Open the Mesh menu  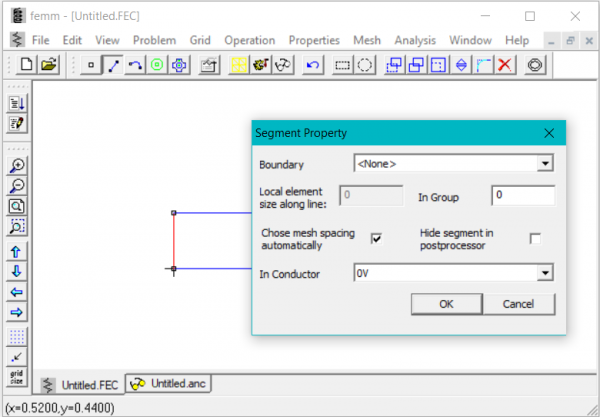point(367,40)
